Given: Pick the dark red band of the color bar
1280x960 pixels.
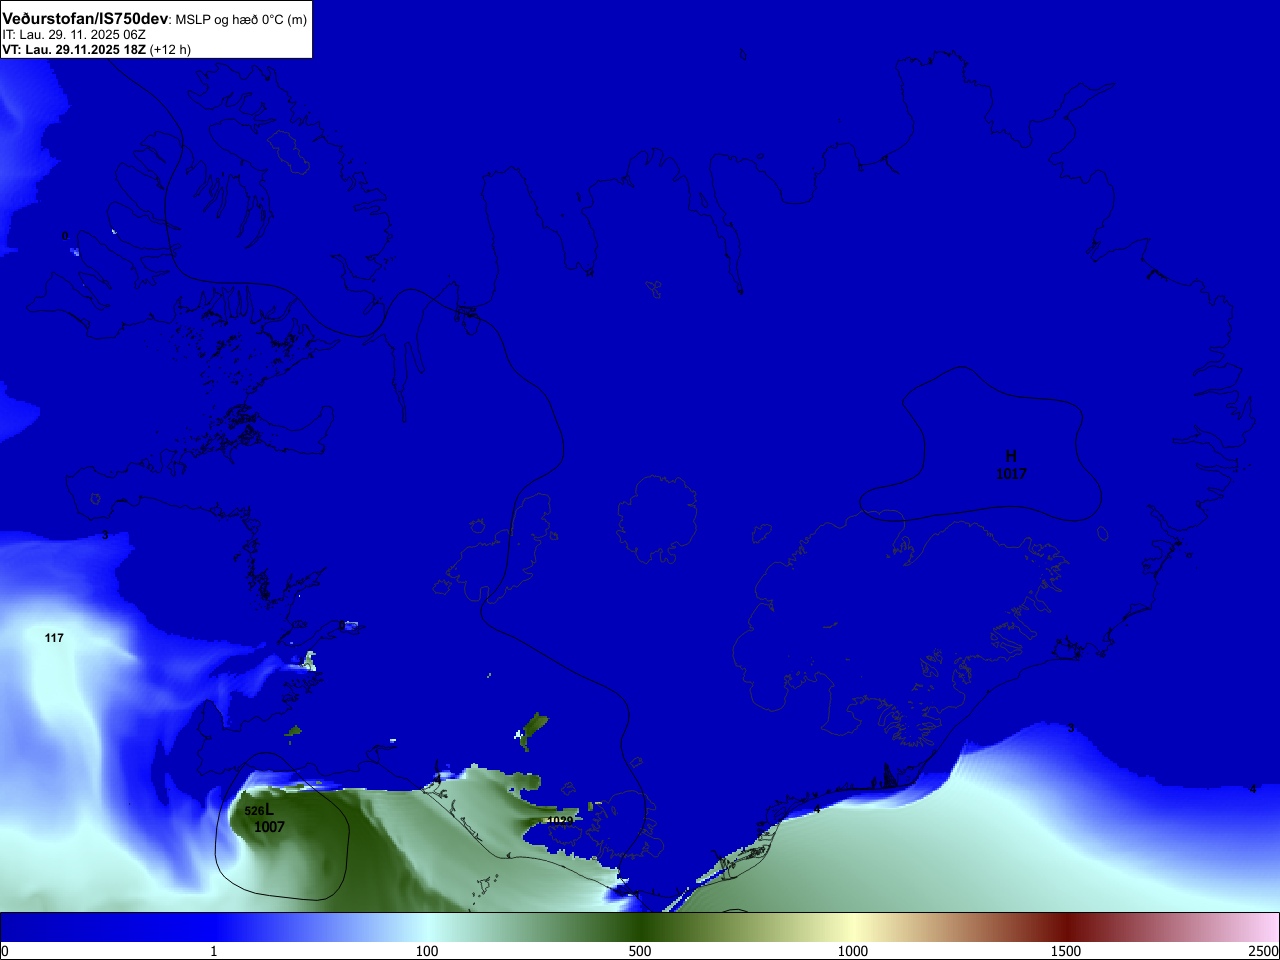Looking at the screenshot, I should pos(1066,927).
